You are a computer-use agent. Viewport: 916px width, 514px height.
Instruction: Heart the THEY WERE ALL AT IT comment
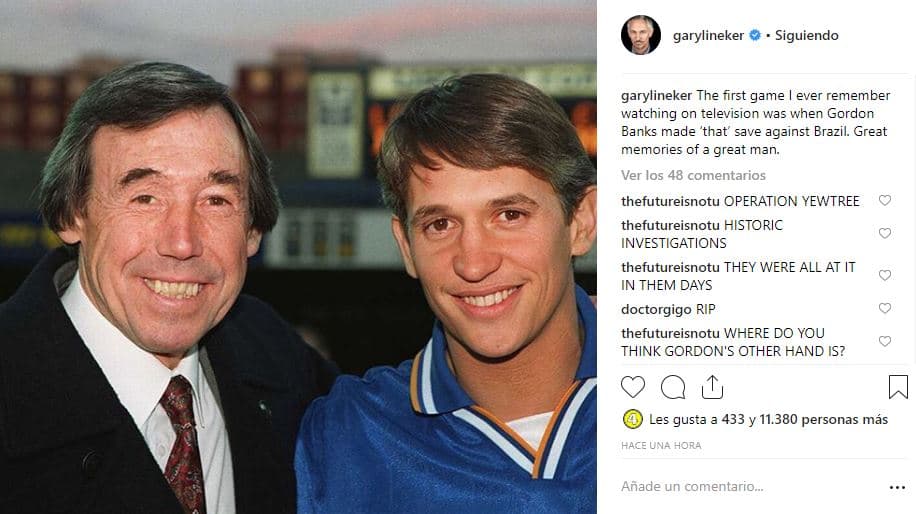tap(884, 275)
